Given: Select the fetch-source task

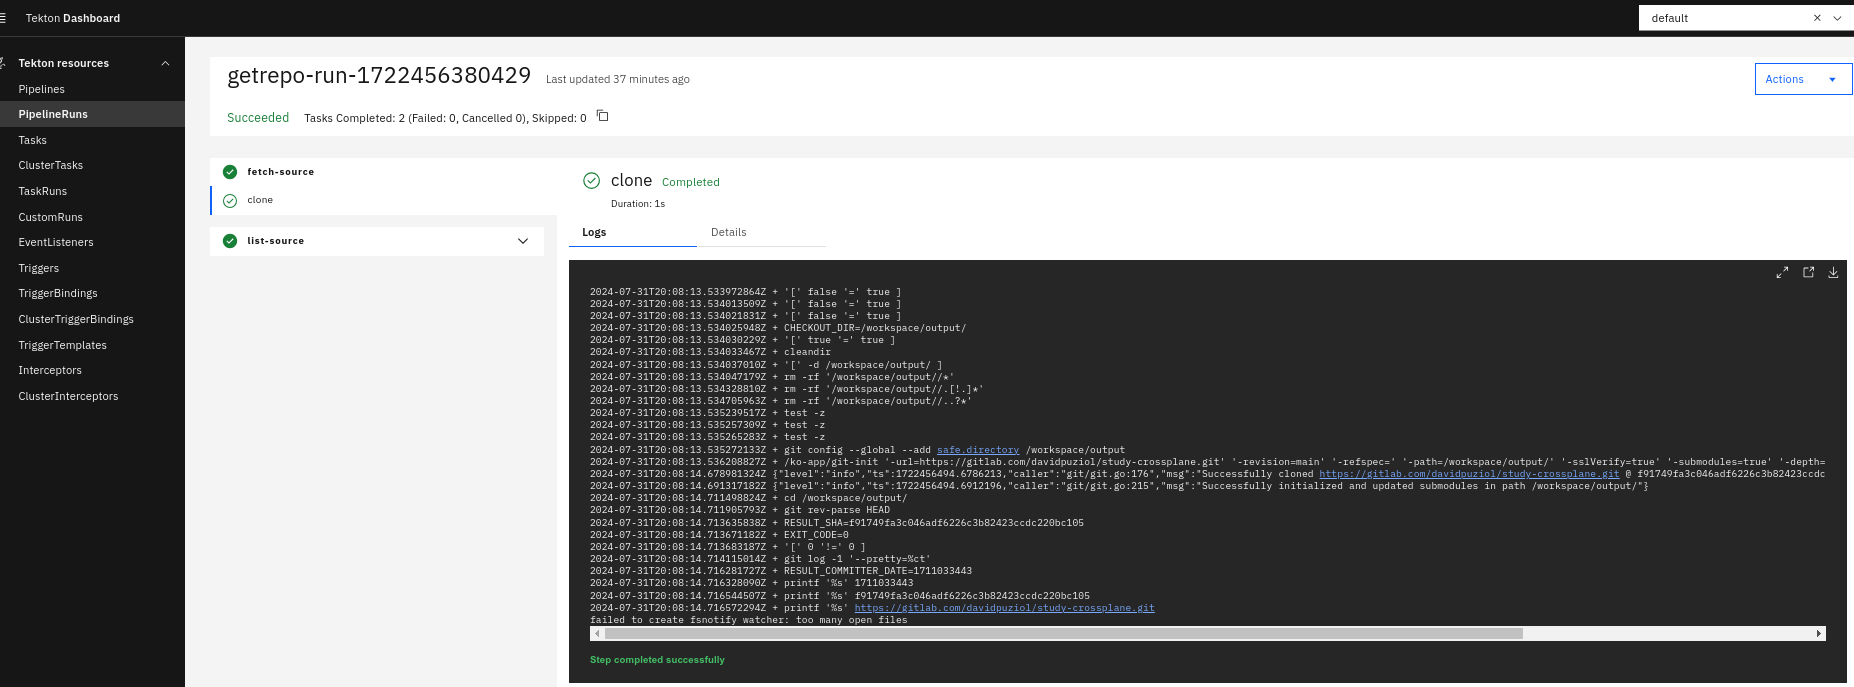Looking at the screenshot, I should (280, 172).
